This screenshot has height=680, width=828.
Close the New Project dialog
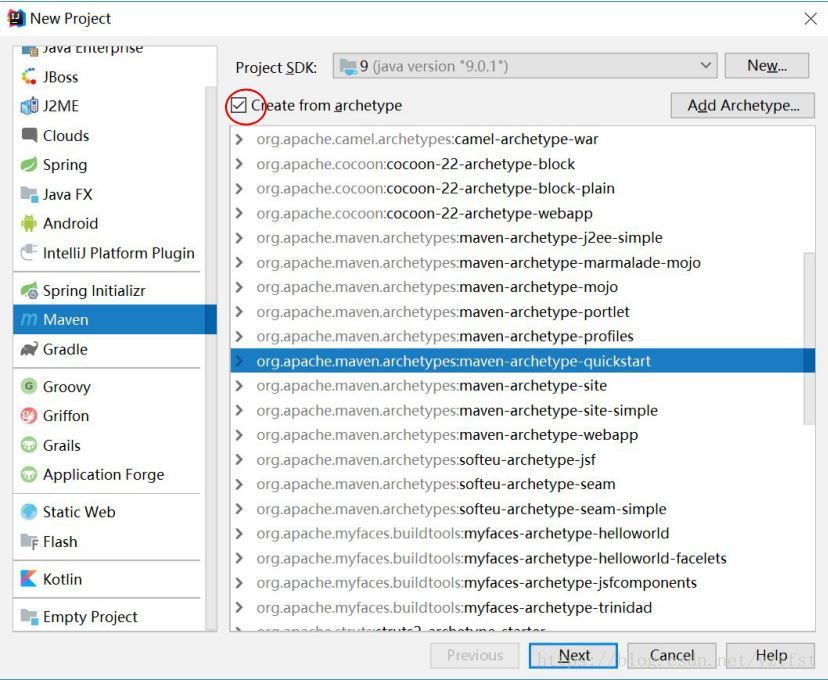coord(811,19)
